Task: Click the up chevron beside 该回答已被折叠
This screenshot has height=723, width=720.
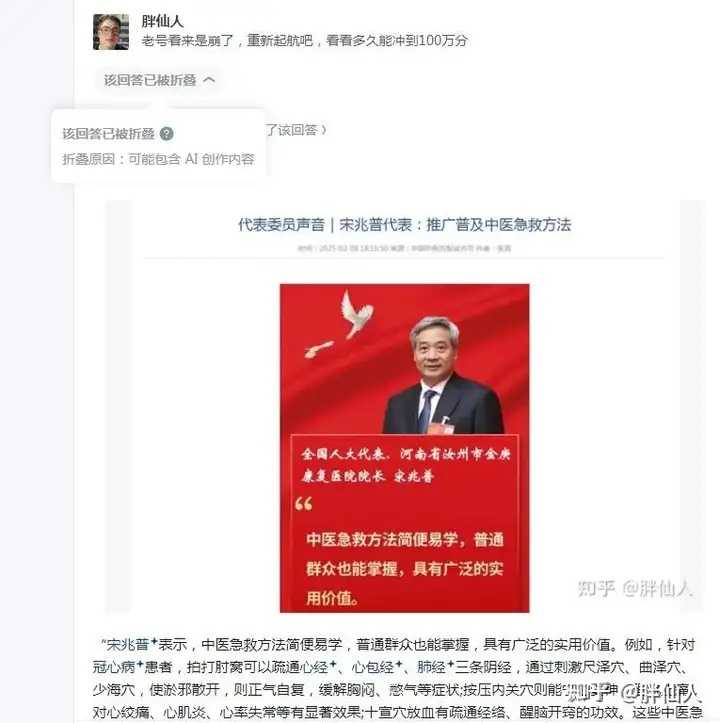Action: click(209, 80)
